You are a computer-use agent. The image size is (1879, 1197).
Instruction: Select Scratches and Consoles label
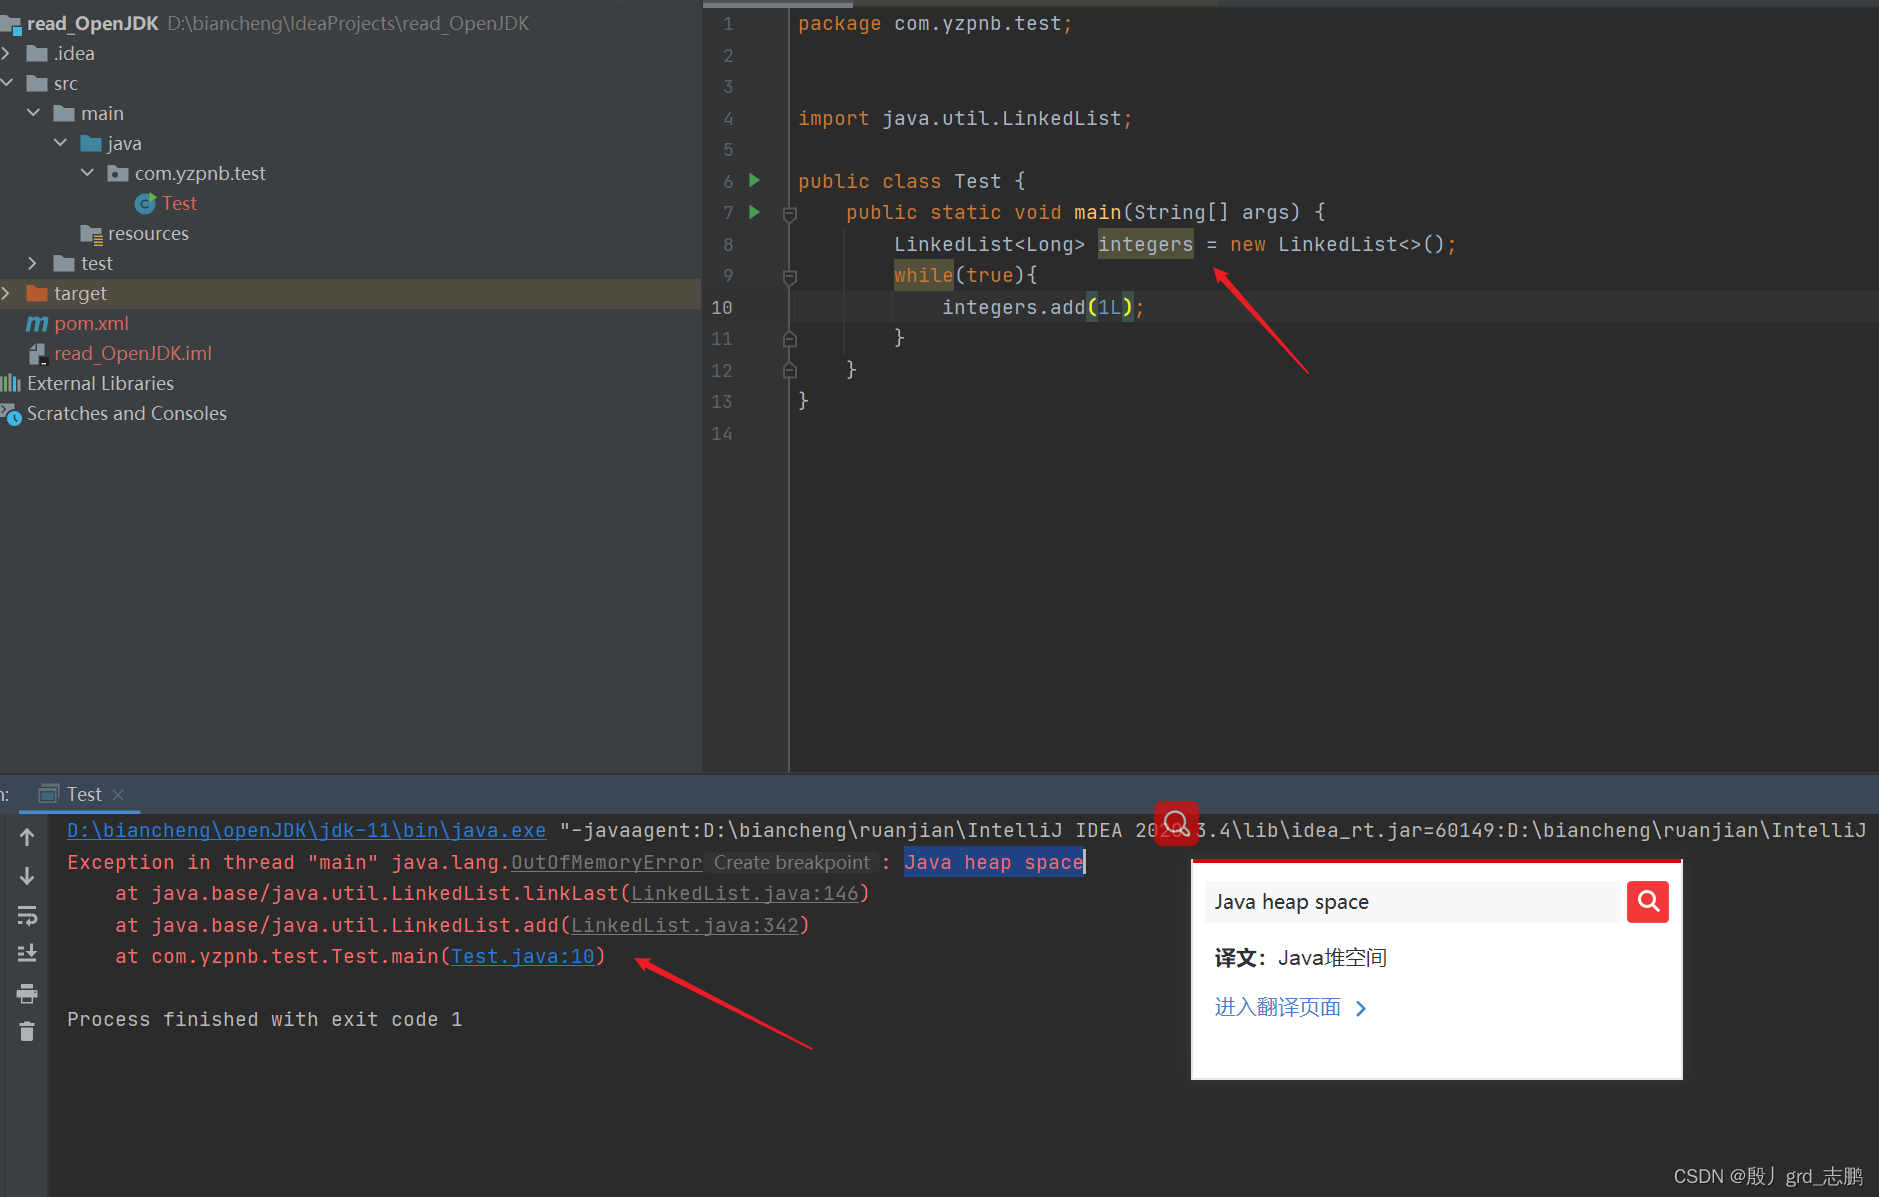coord(127,413)
